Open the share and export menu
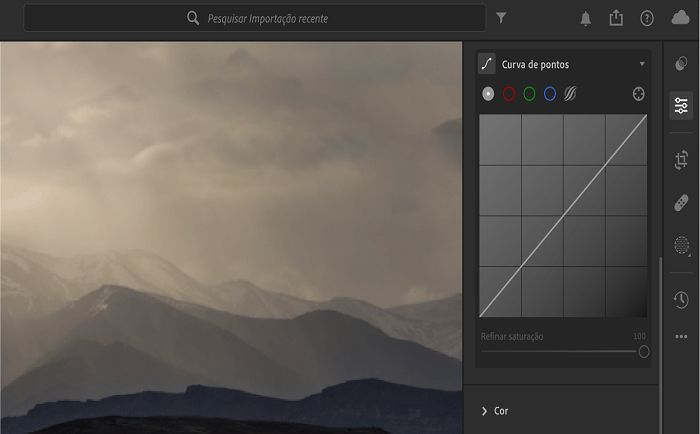 616,18
